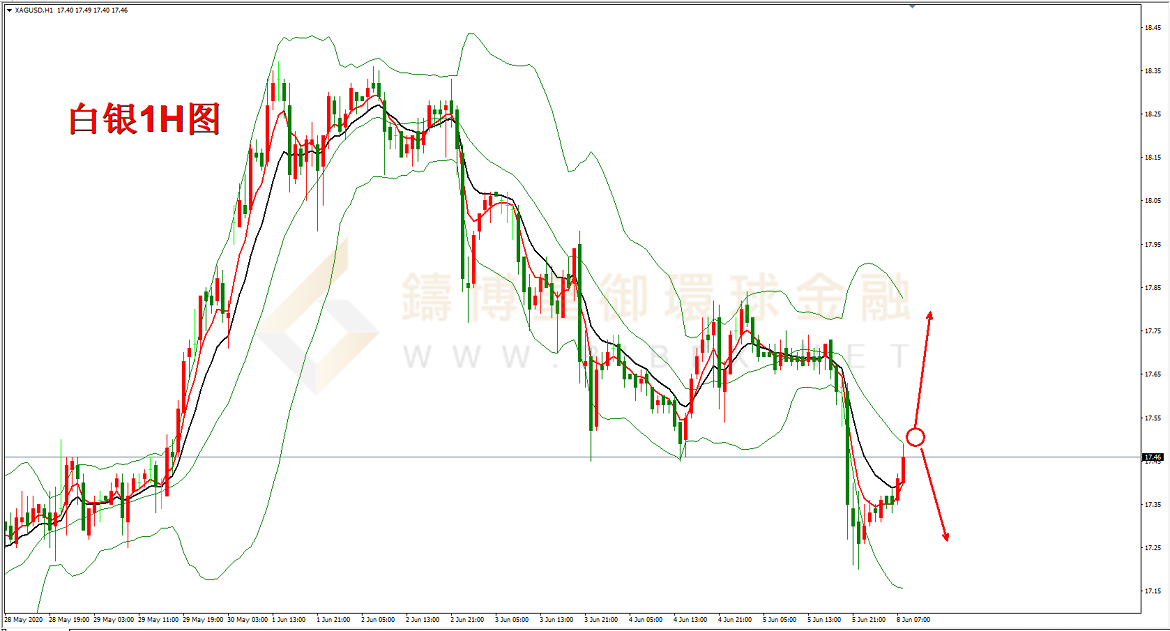Click the XAGUSD,H1 symbol label in the chart header
Viewport: 1170px width, 631px height.
(33, 9)
